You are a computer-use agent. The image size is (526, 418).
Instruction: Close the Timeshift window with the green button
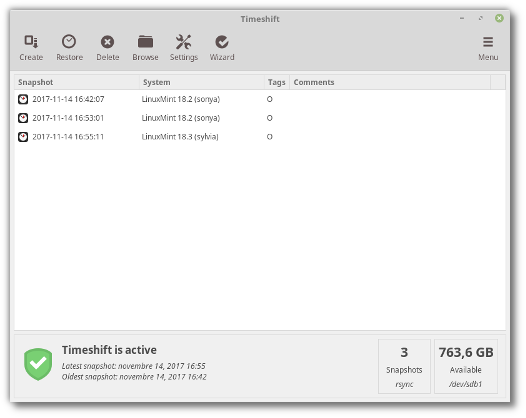pyautogui.click(x=499, y=18)
